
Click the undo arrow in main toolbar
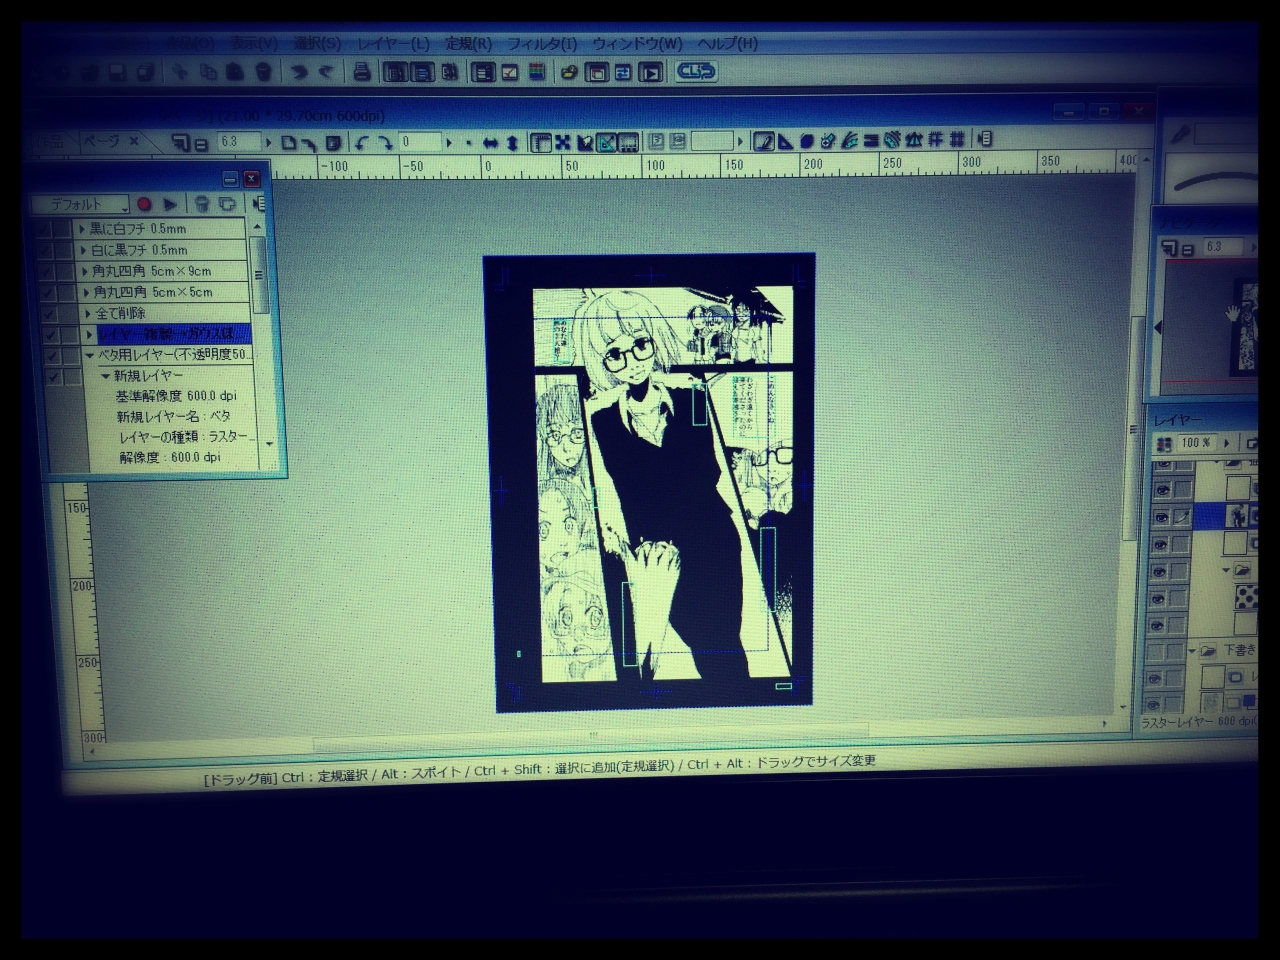tap(298, 72)
